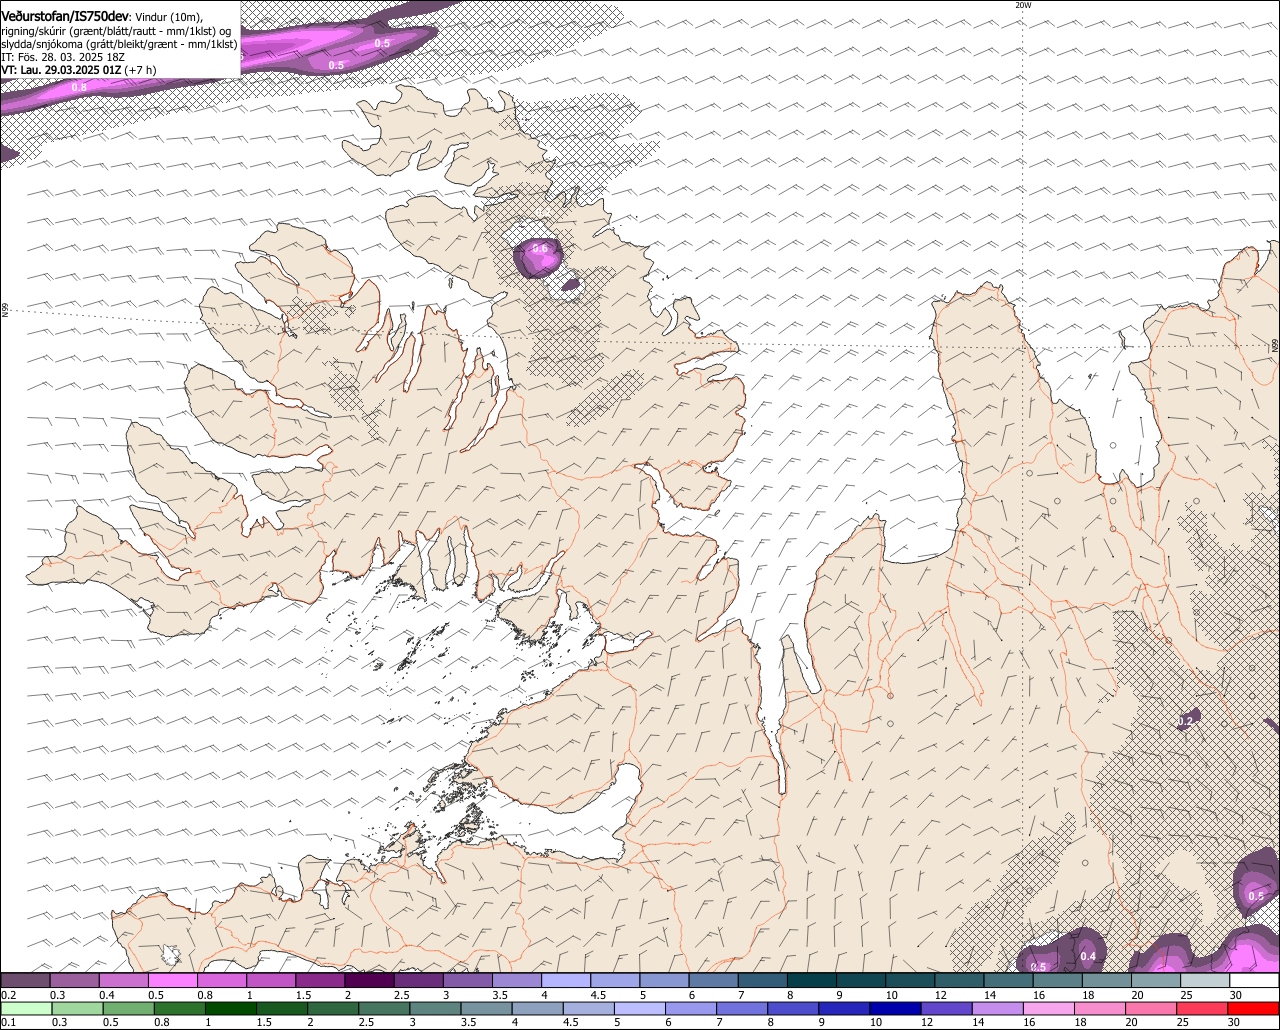Screen dimensions: 1280x1030
Task: Click the 0.8 value in the pink band
Action: 79,88
